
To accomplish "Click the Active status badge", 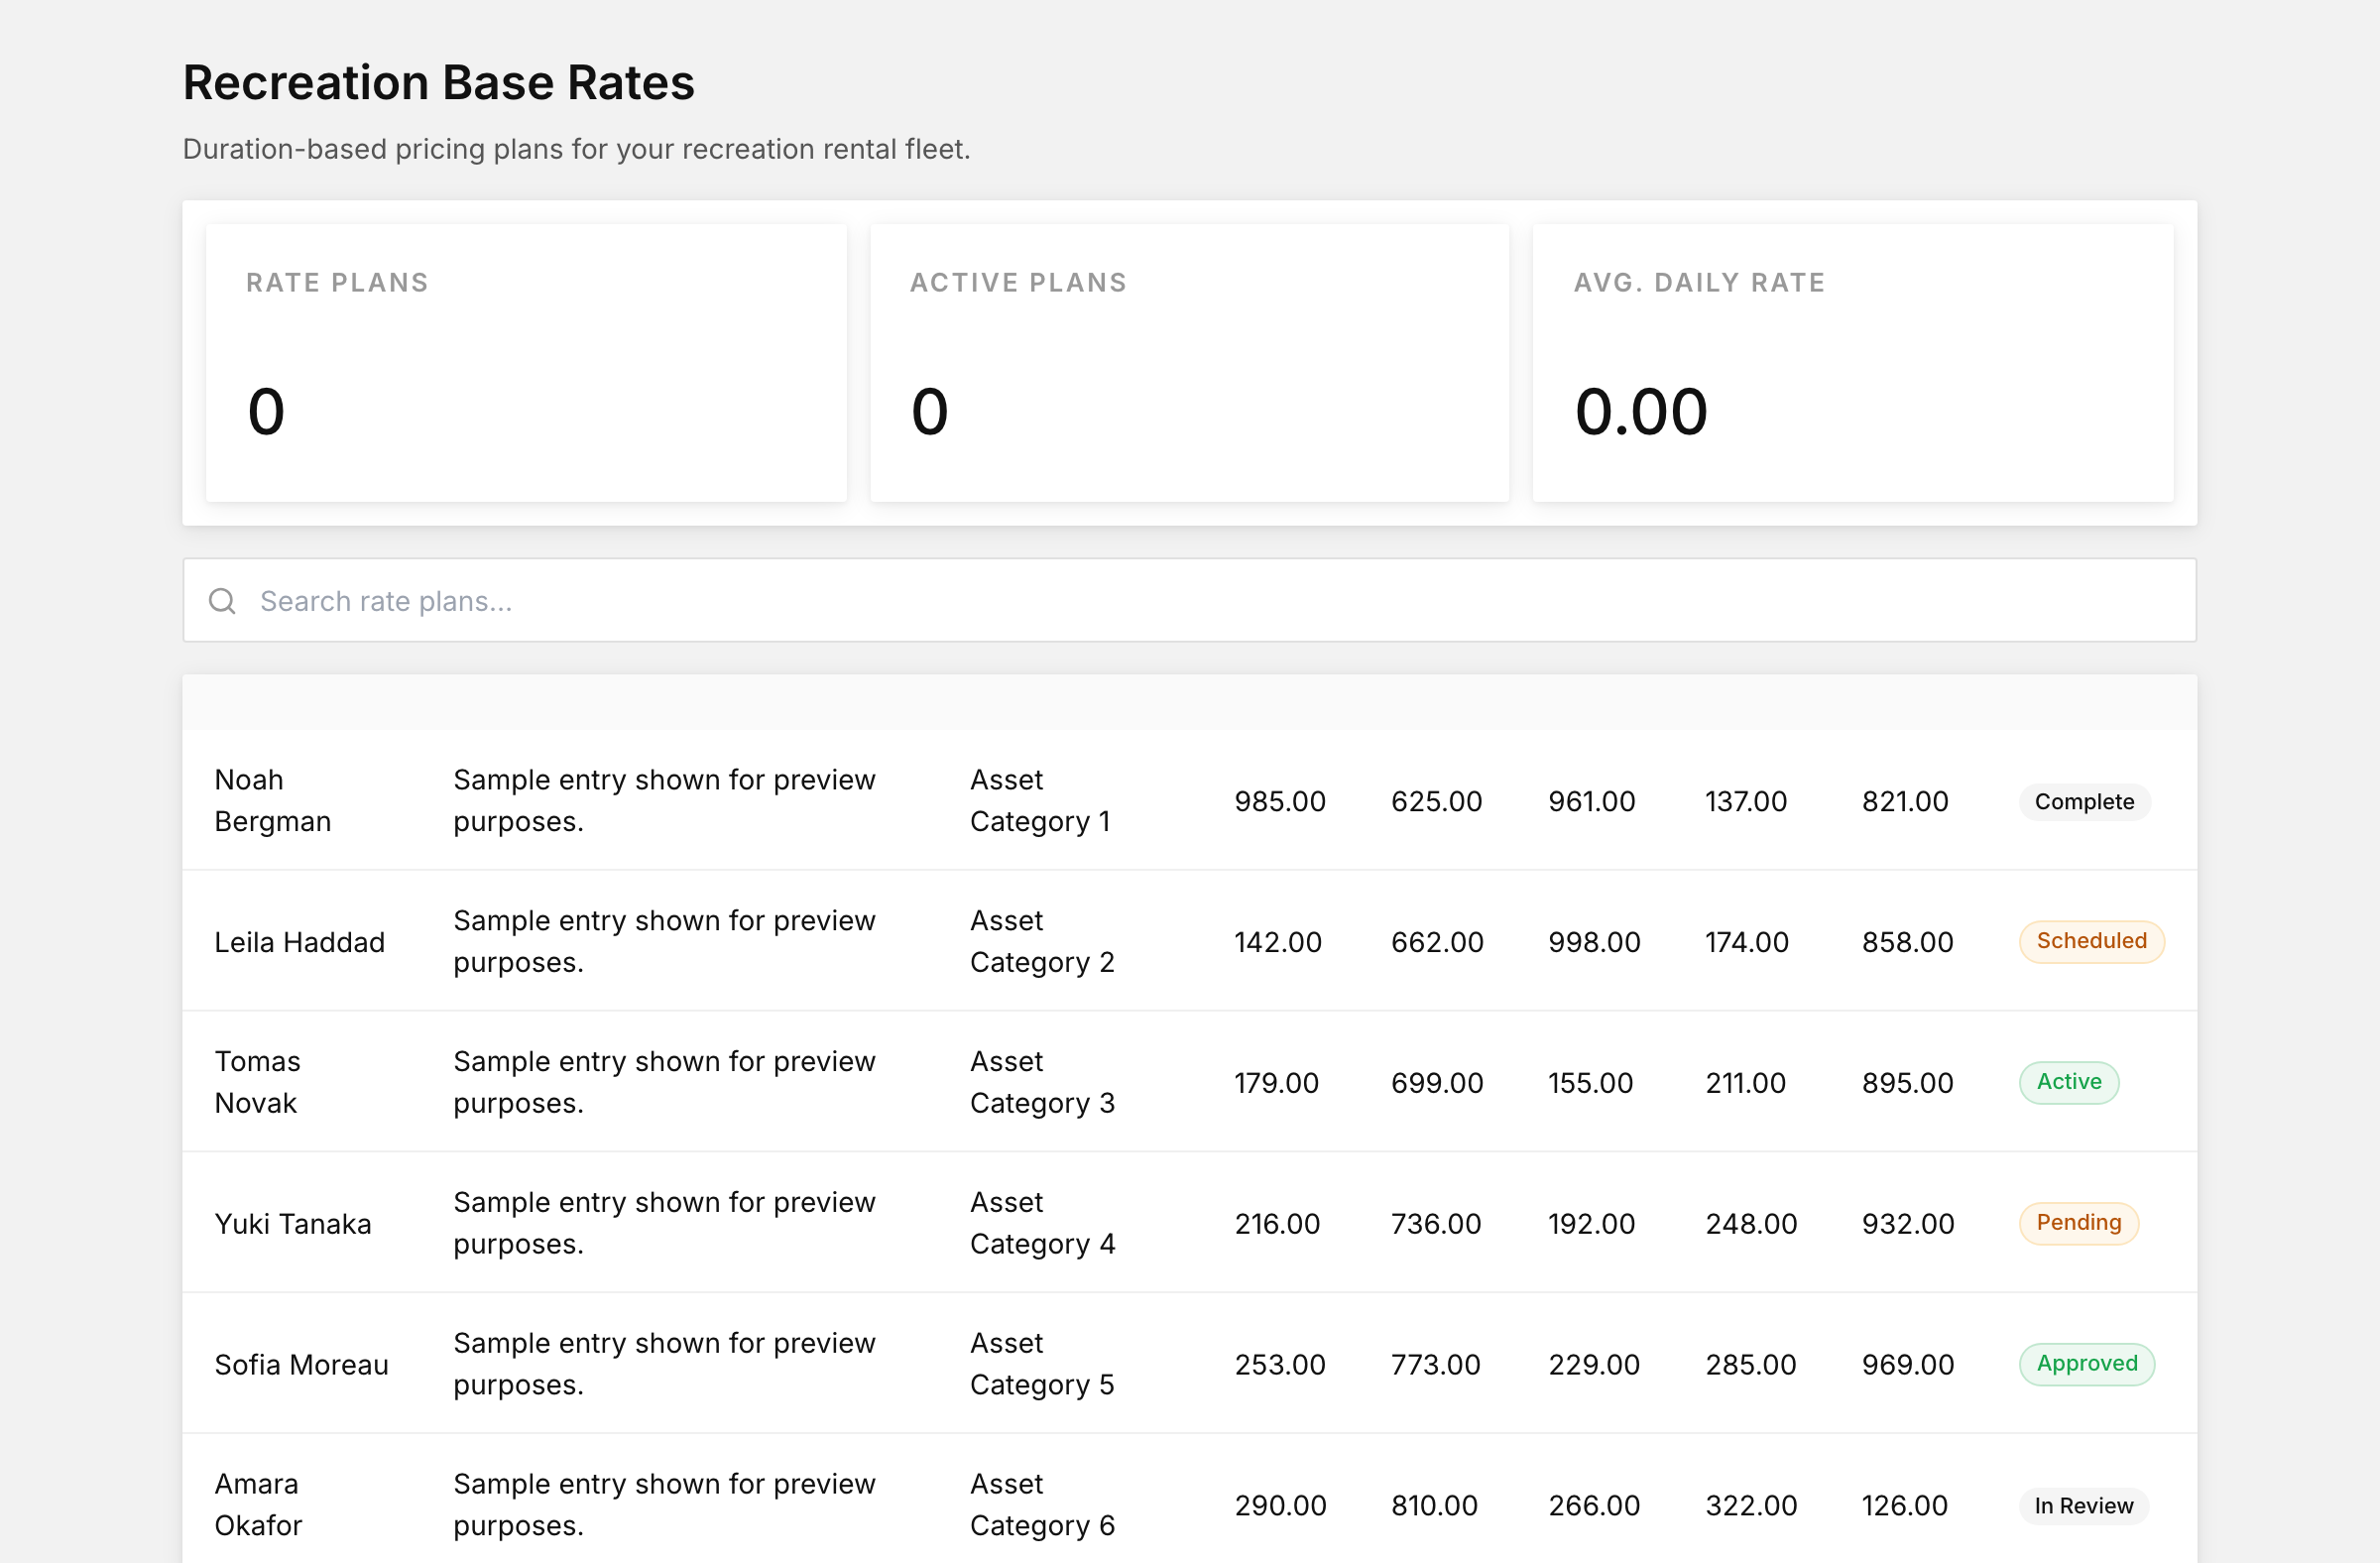I will tap(2068, 1083).
